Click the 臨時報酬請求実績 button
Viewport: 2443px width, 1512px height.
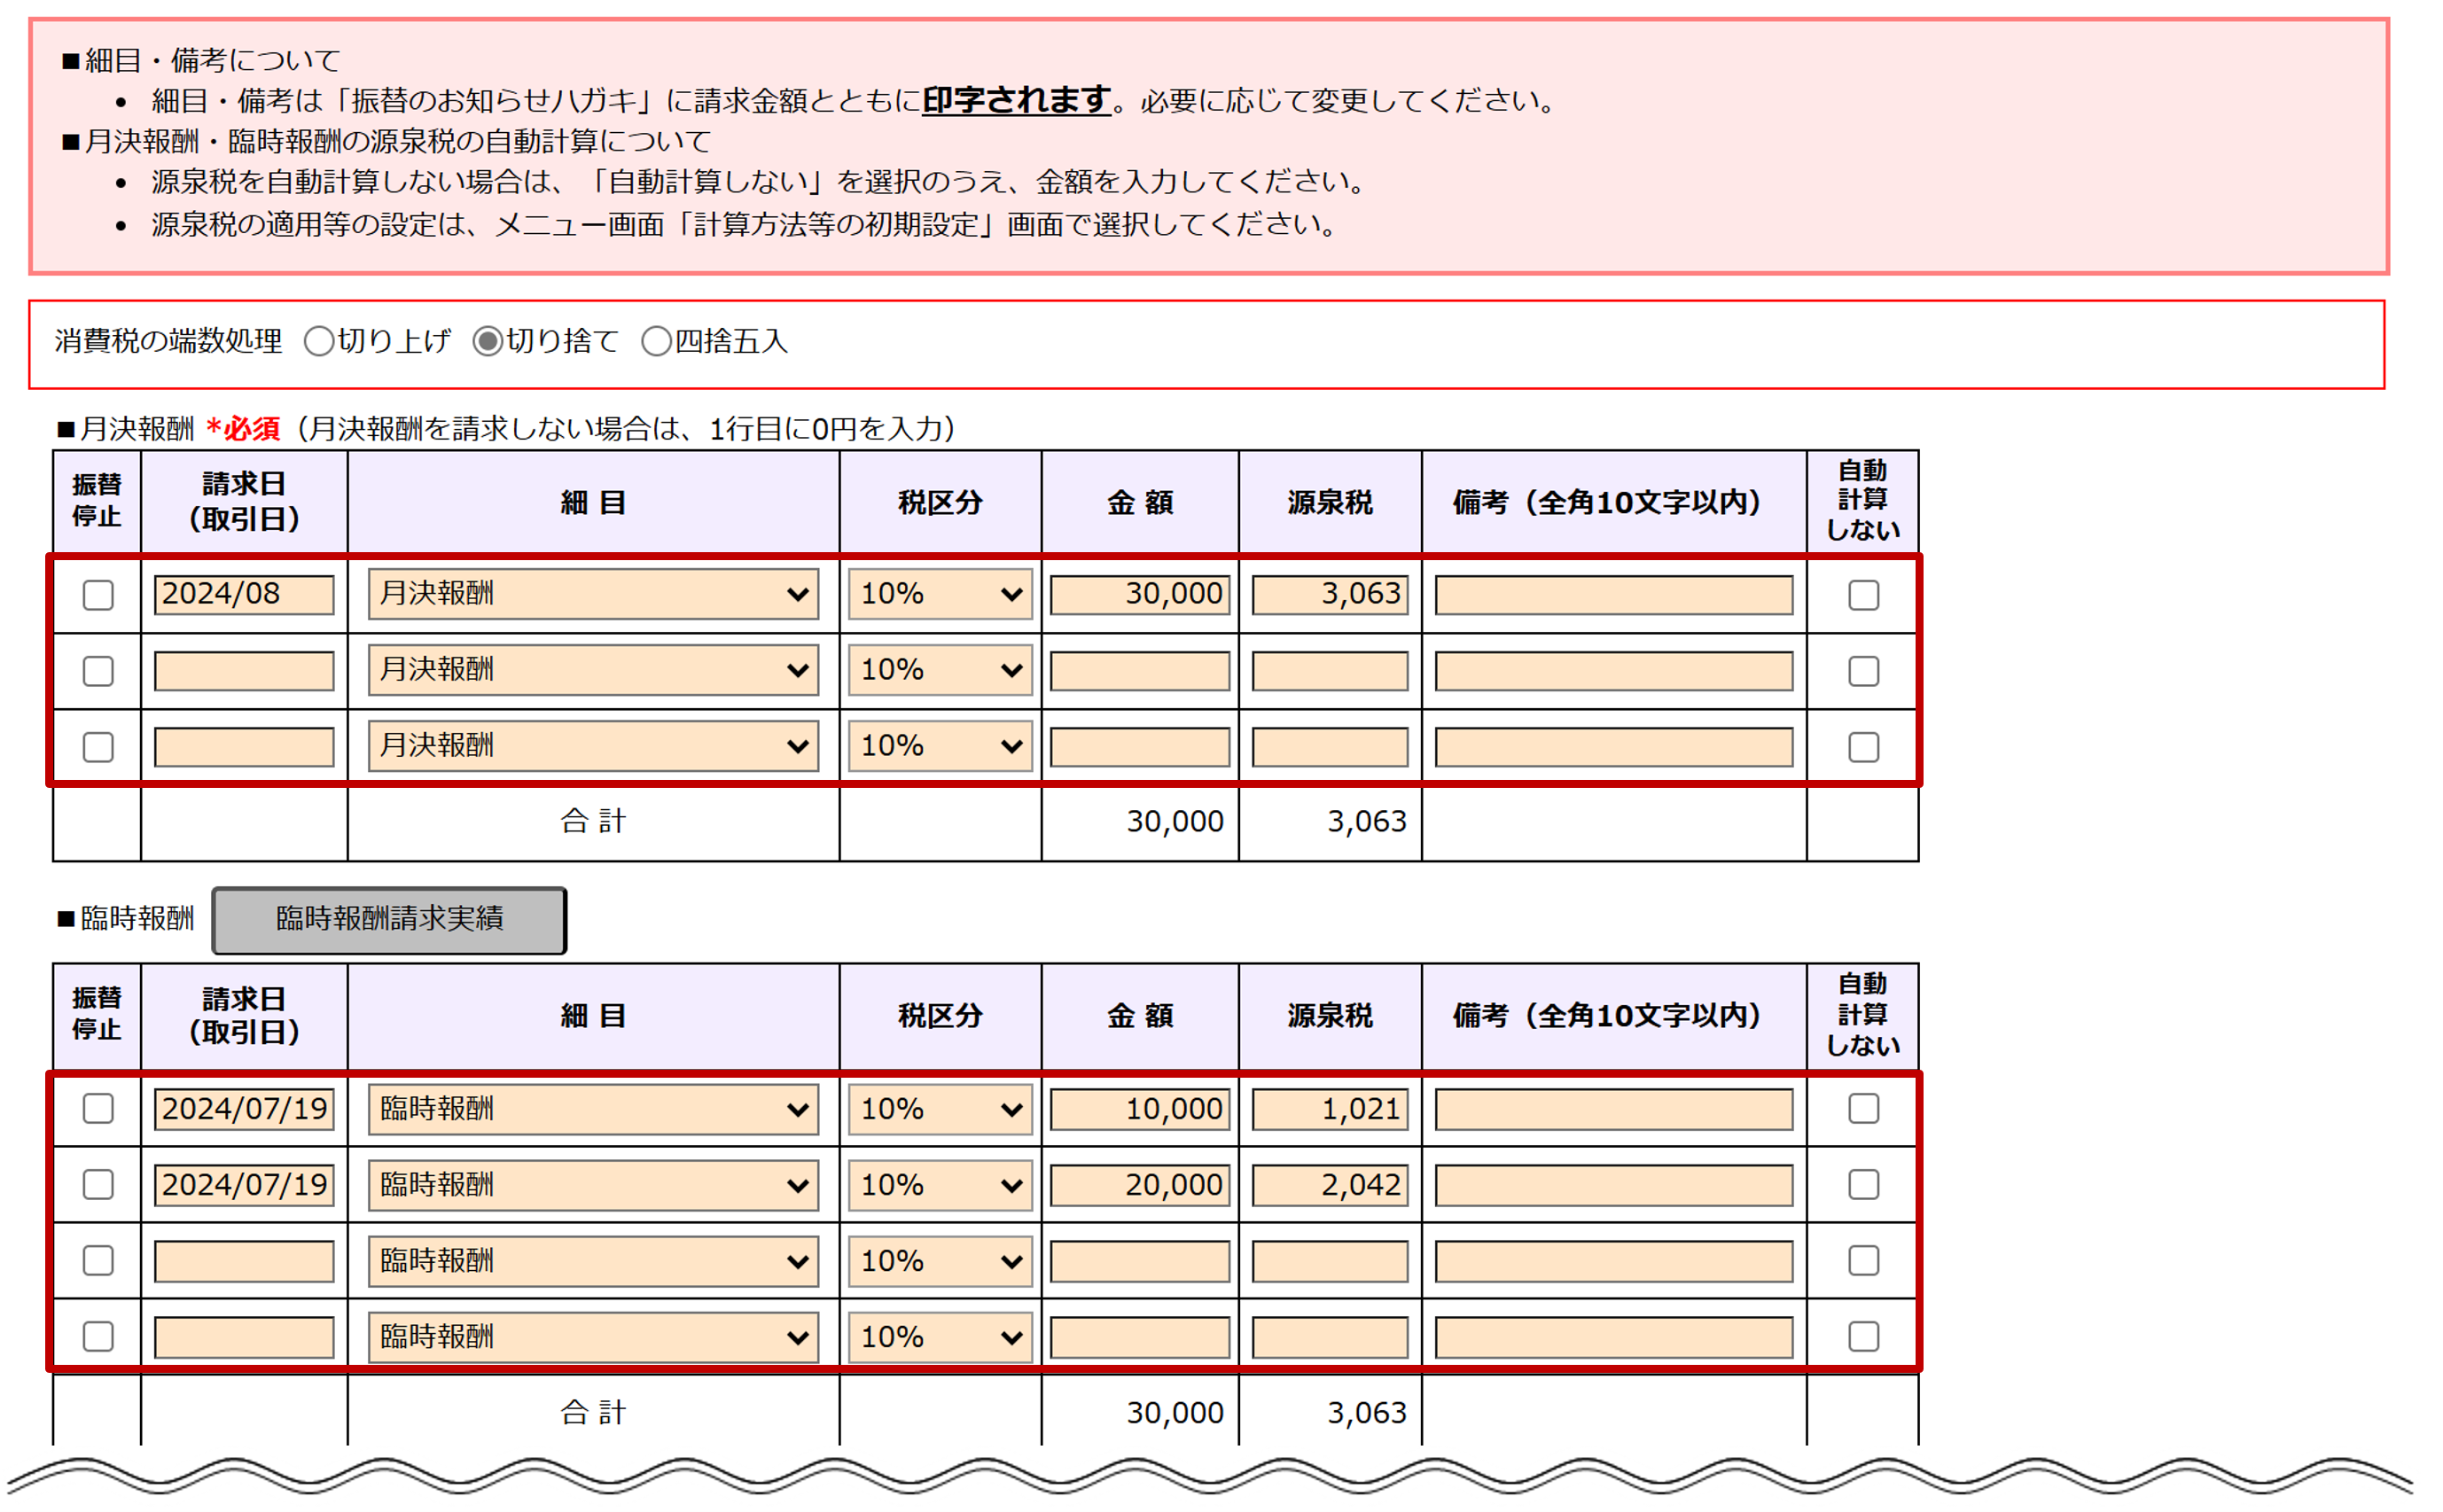coord(389,919)
